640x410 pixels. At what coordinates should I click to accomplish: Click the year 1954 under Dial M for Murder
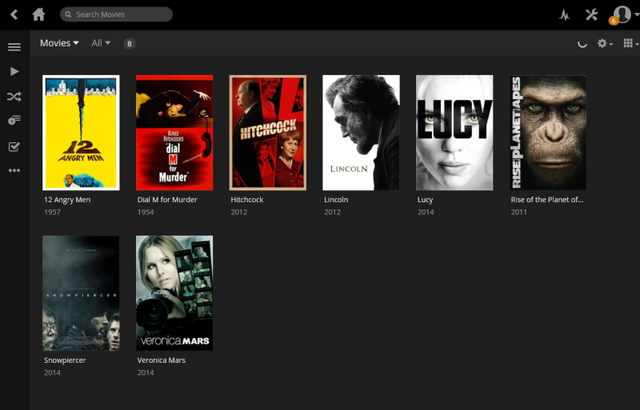[146, 212]
